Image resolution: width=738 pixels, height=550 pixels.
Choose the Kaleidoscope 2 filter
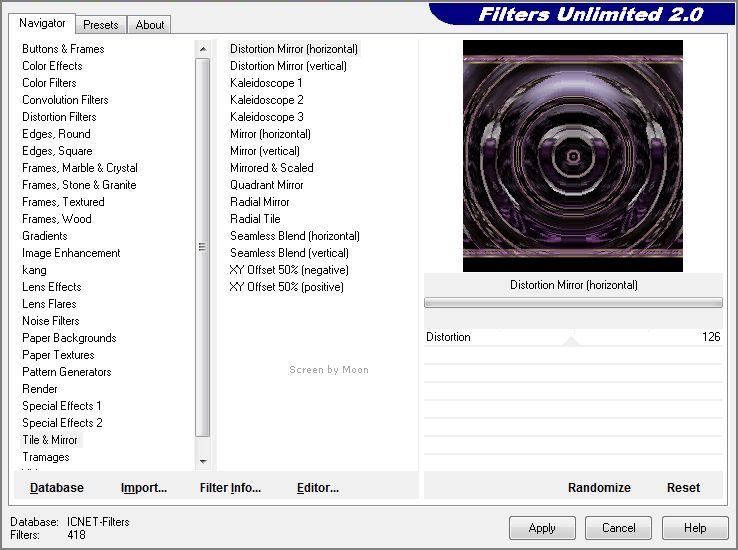coord(266,100)
